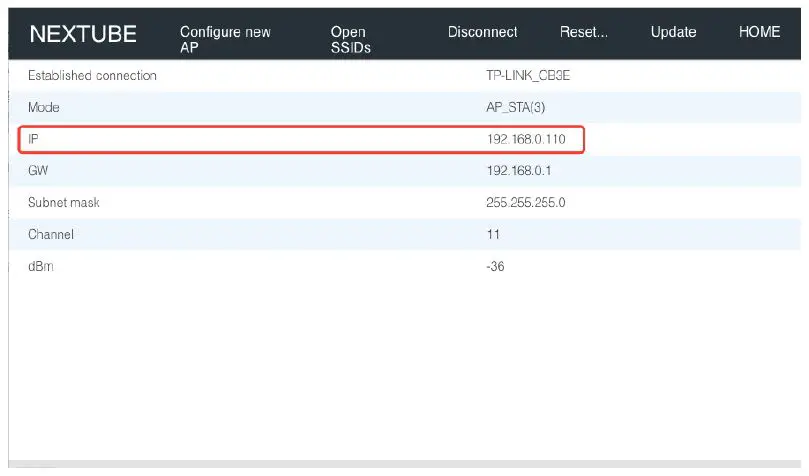The width and height of the screenshot is (809, 476).
Task: Select the Reset... menu item
Action: 584,32
